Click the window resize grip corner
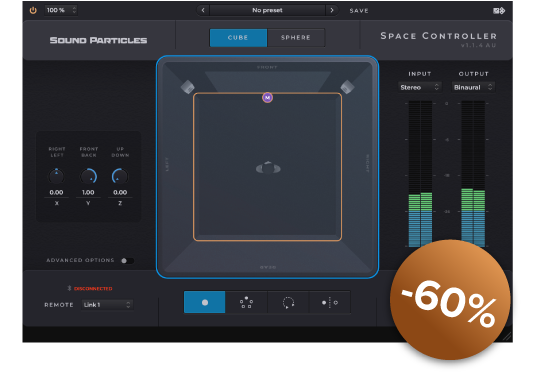 click(508, 337)
